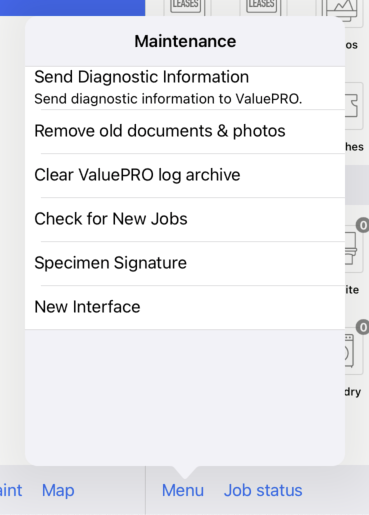
Task: Click the 0 badge on laundry icon
Action: click(363, 327)
